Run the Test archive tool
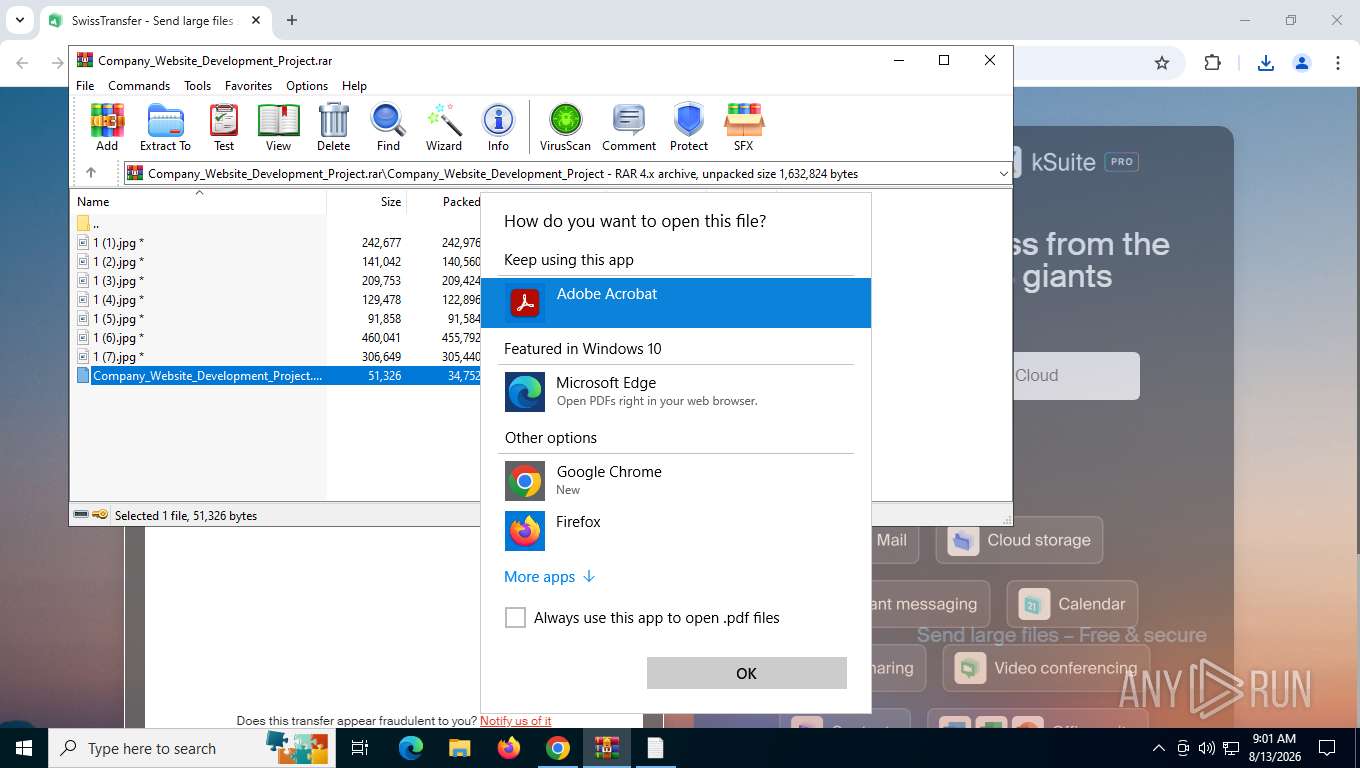 224,127
